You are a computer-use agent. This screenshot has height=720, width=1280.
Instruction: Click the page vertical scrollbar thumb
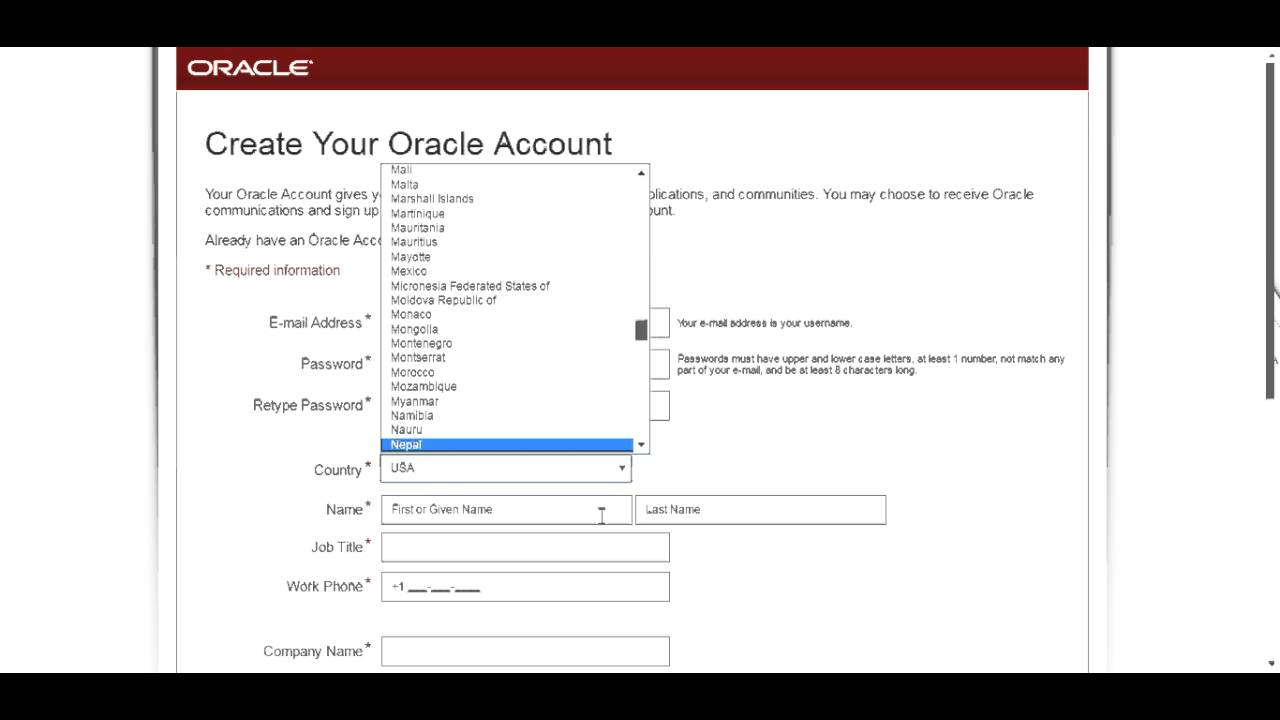(1272, 230)
